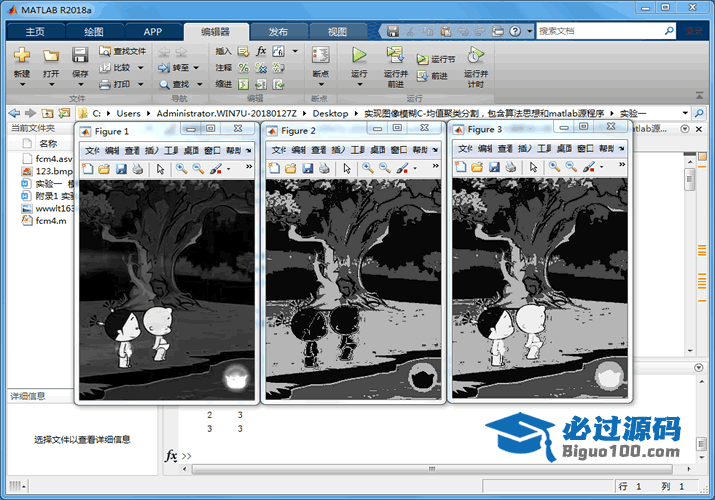Expand the Figure 1 toolbar overflow chevron
This screenshot has width=715, height=500.
click(249, 167)
